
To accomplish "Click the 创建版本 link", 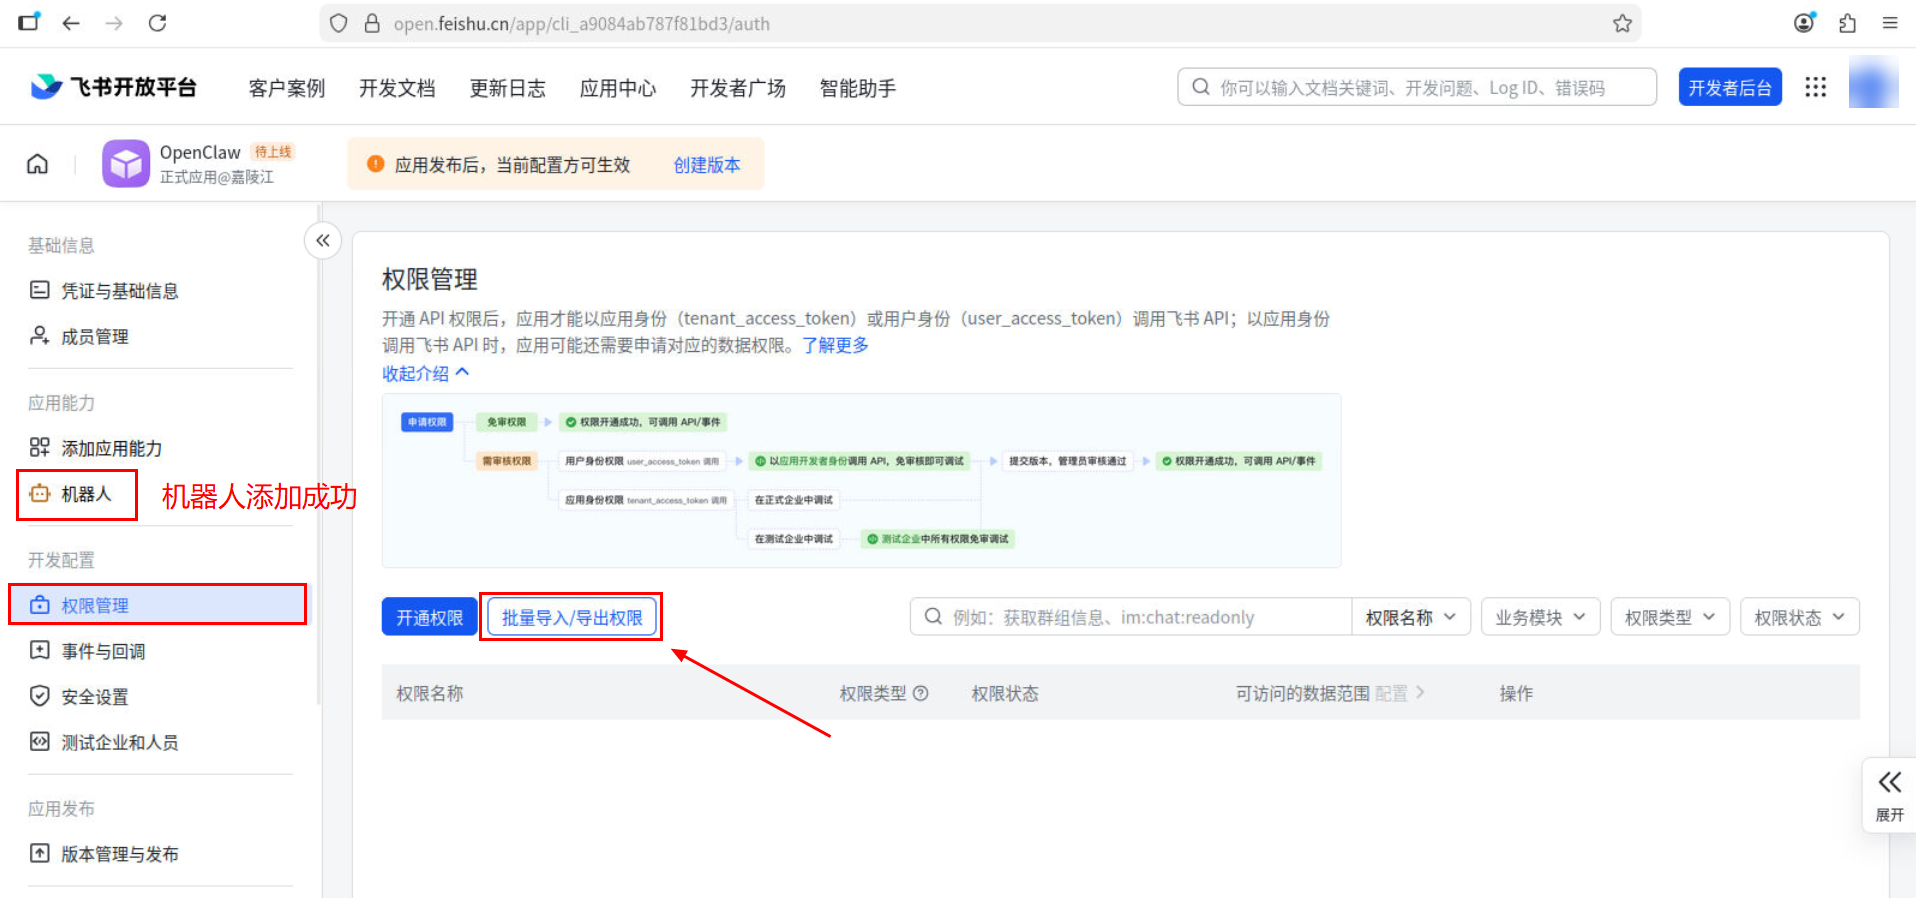I will coord(707,165).
